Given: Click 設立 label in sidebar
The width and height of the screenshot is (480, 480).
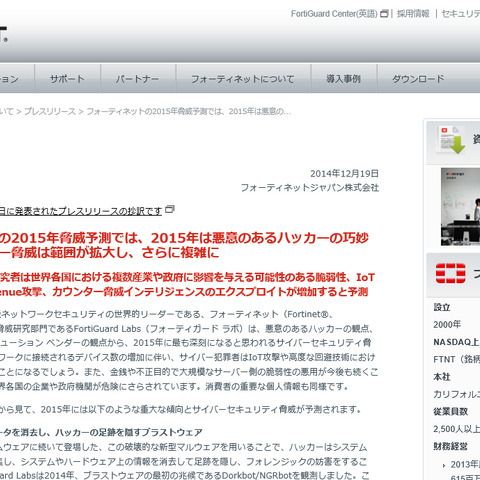Looking at the screenshot, I should (x=442, y=307).
